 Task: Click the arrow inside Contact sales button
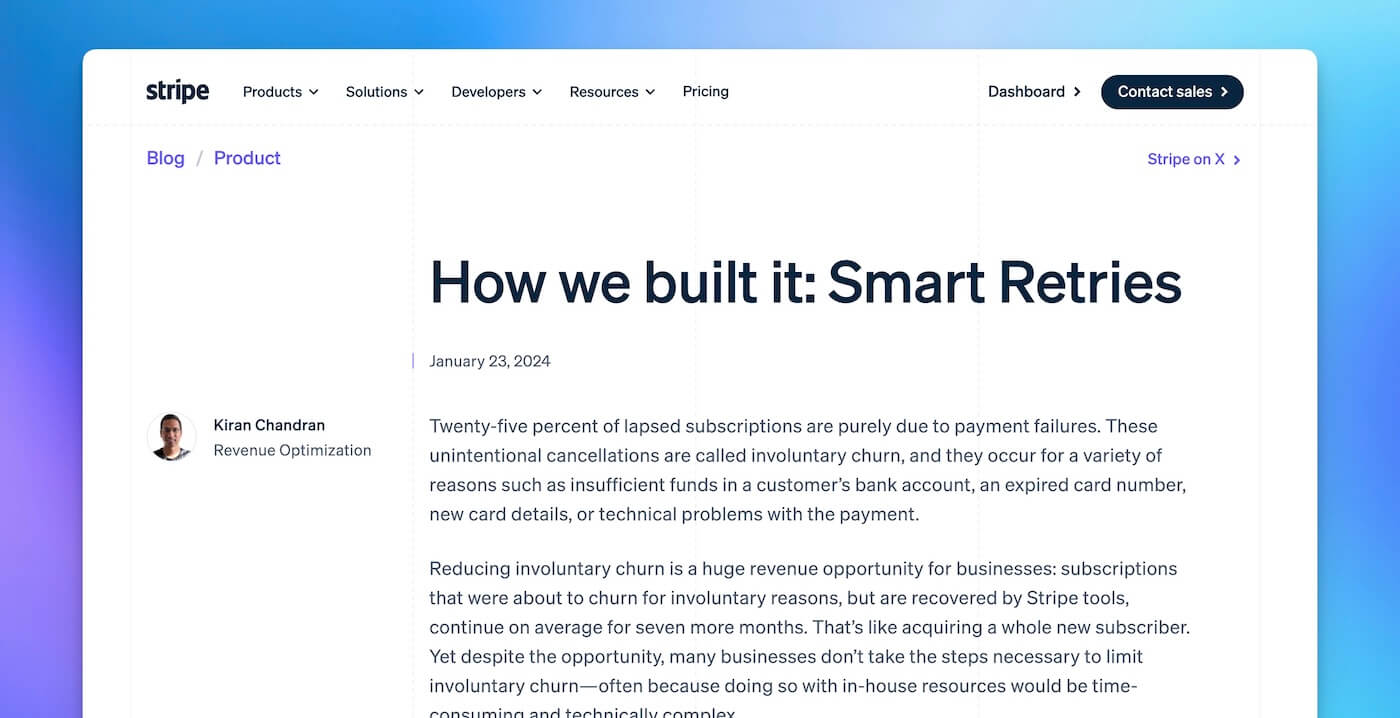click(x=1225, y=91)
